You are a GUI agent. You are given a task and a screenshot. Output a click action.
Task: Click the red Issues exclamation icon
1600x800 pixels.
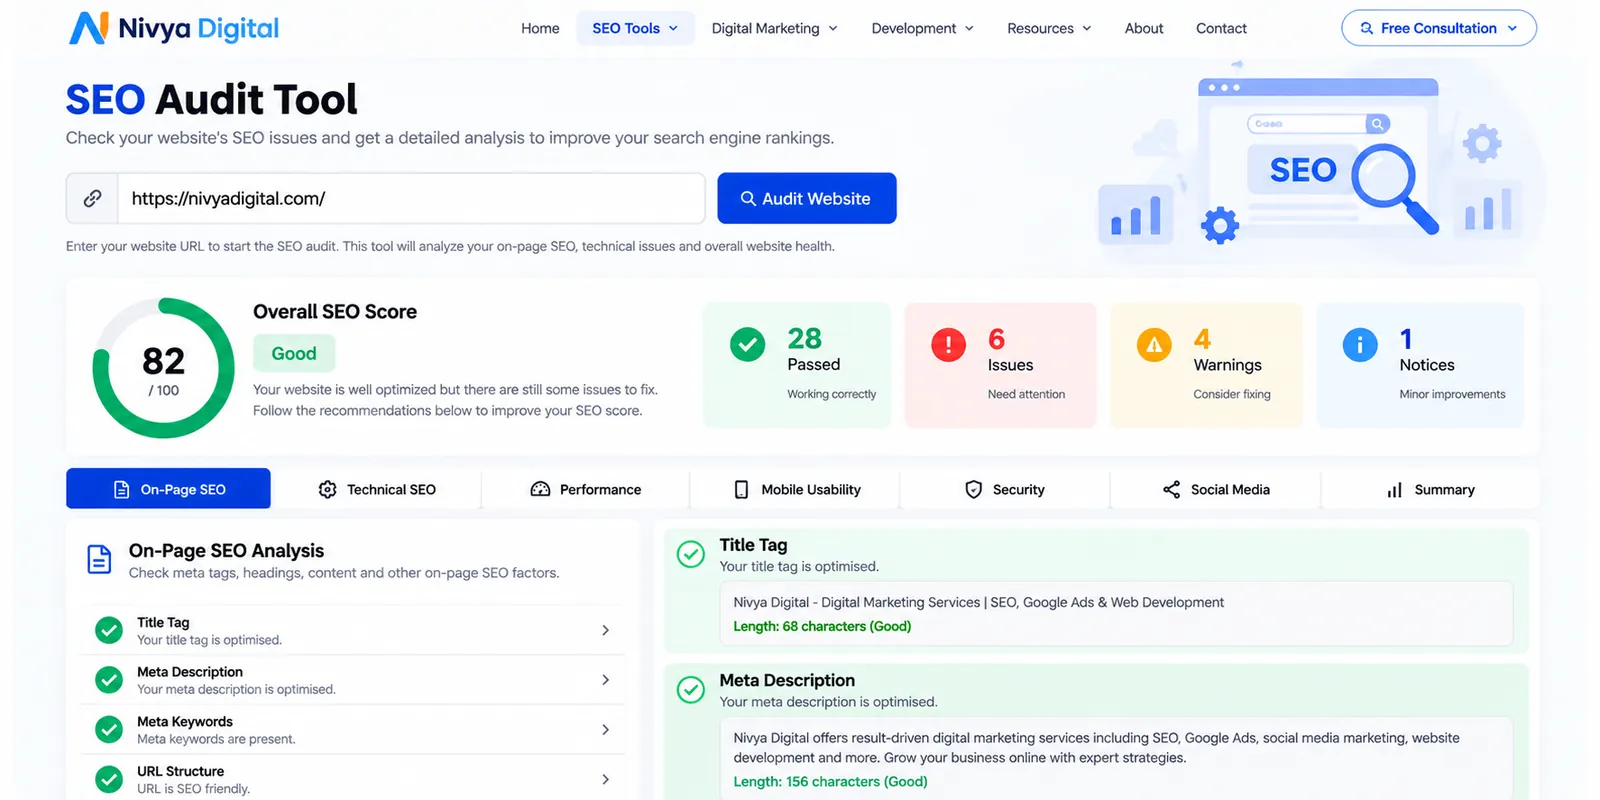(x=948, y=344)
